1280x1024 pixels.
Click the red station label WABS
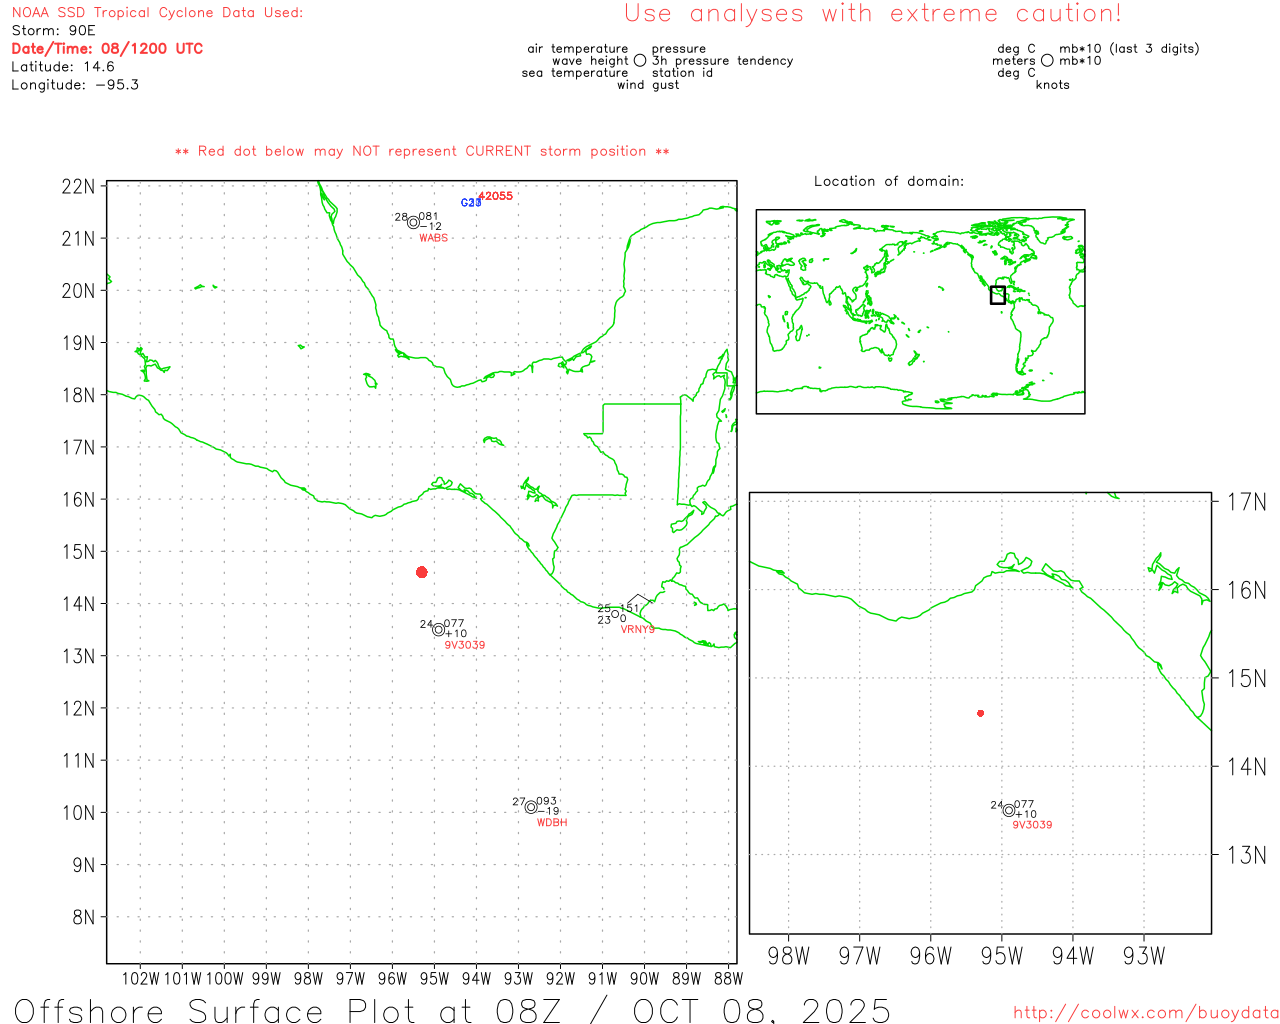(434, 238)
